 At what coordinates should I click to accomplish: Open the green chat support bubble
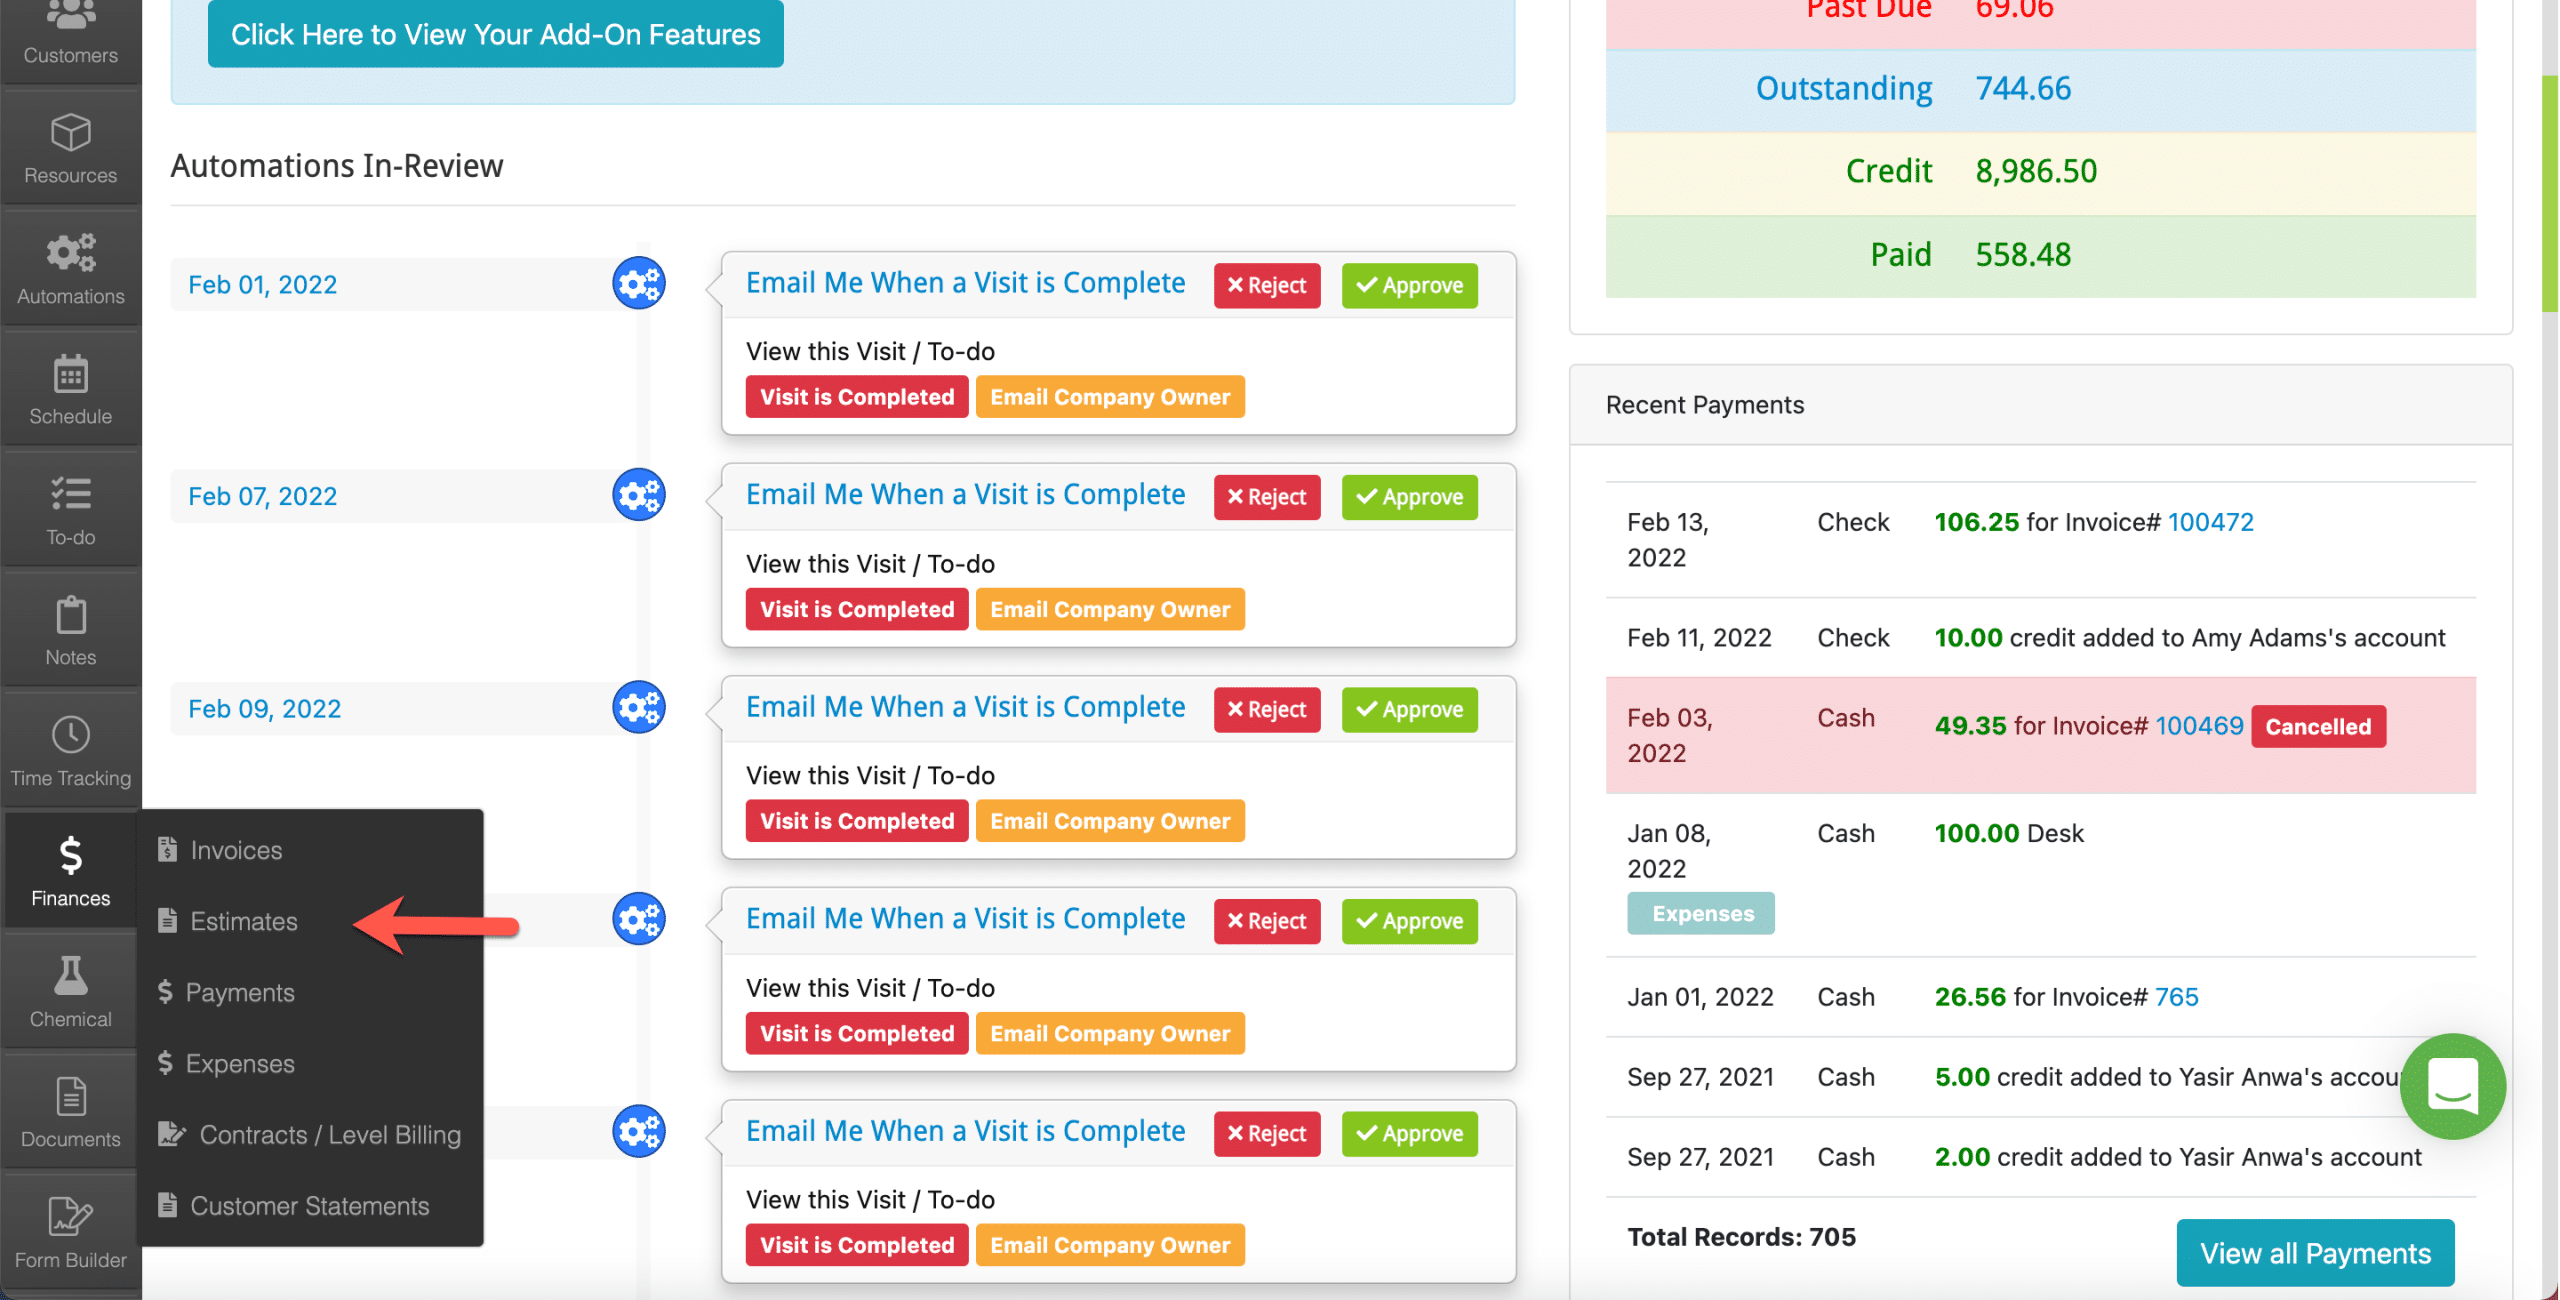click(x=2452, y=1086)
